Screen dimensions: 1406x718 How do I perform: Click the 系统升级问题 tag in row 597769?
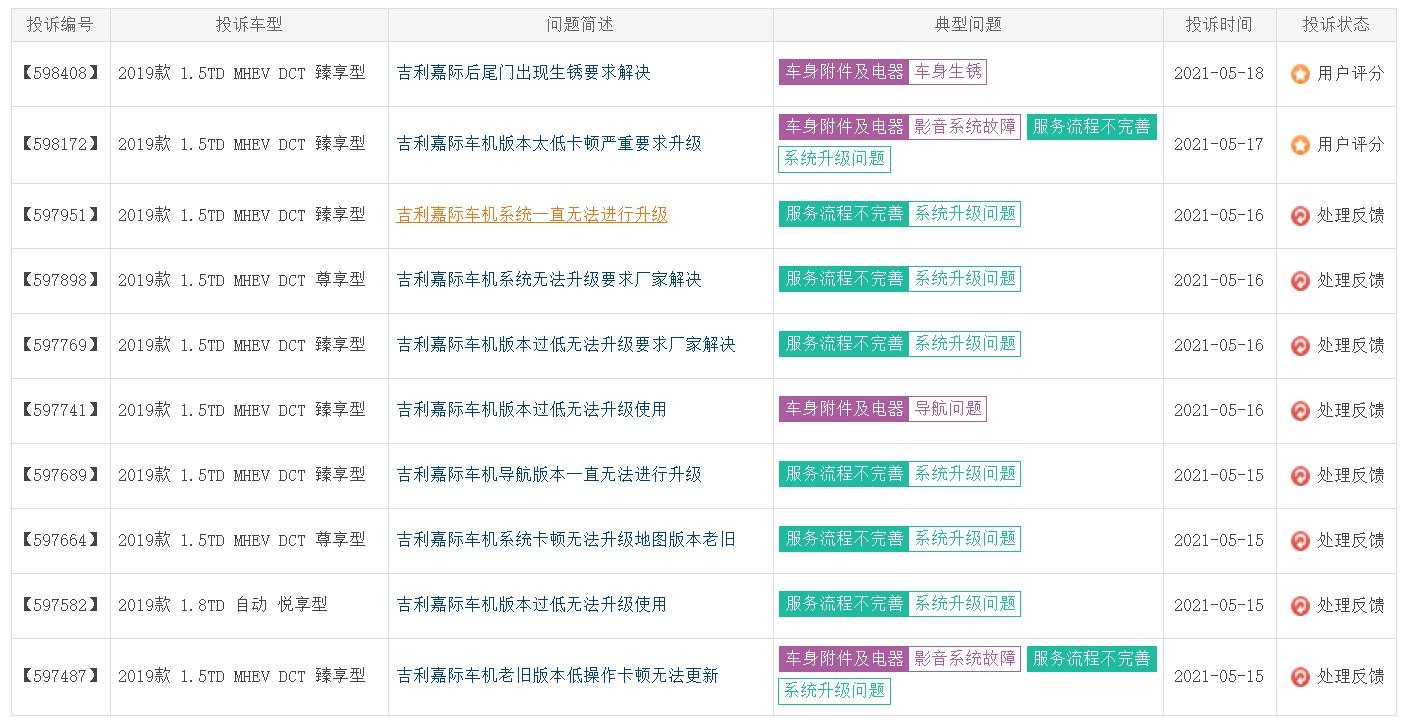pyautogui.click(x=965, y=344)
